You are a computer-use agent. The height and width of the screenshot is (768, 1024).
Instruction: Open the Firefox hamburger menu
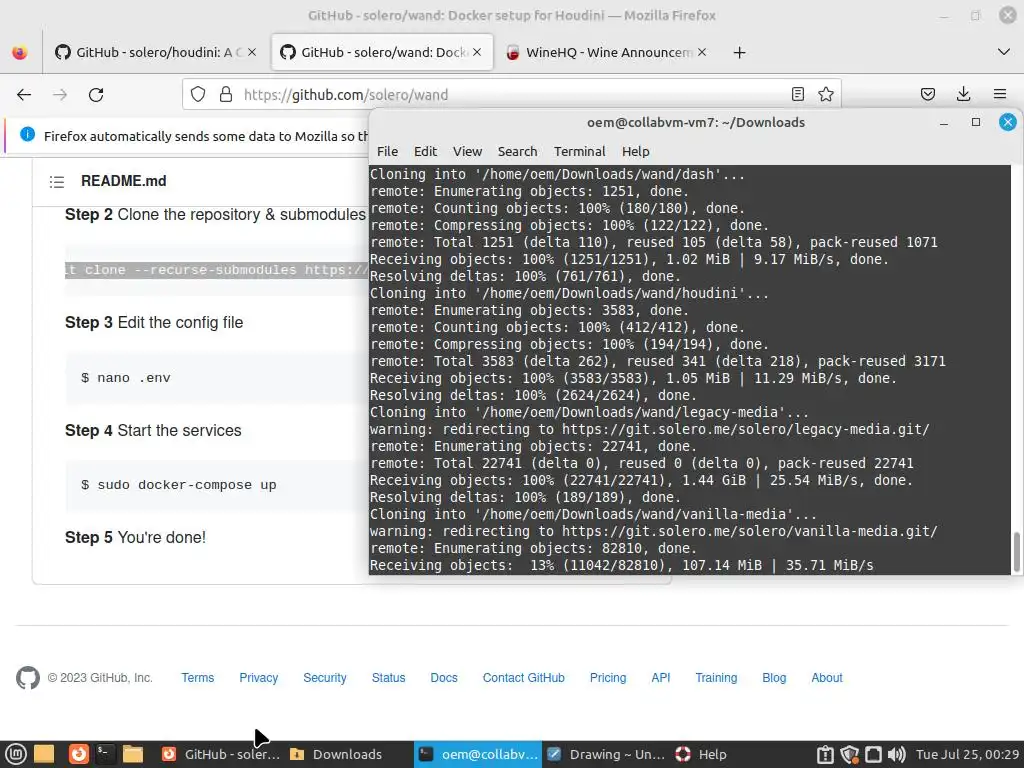click(999, 95)
